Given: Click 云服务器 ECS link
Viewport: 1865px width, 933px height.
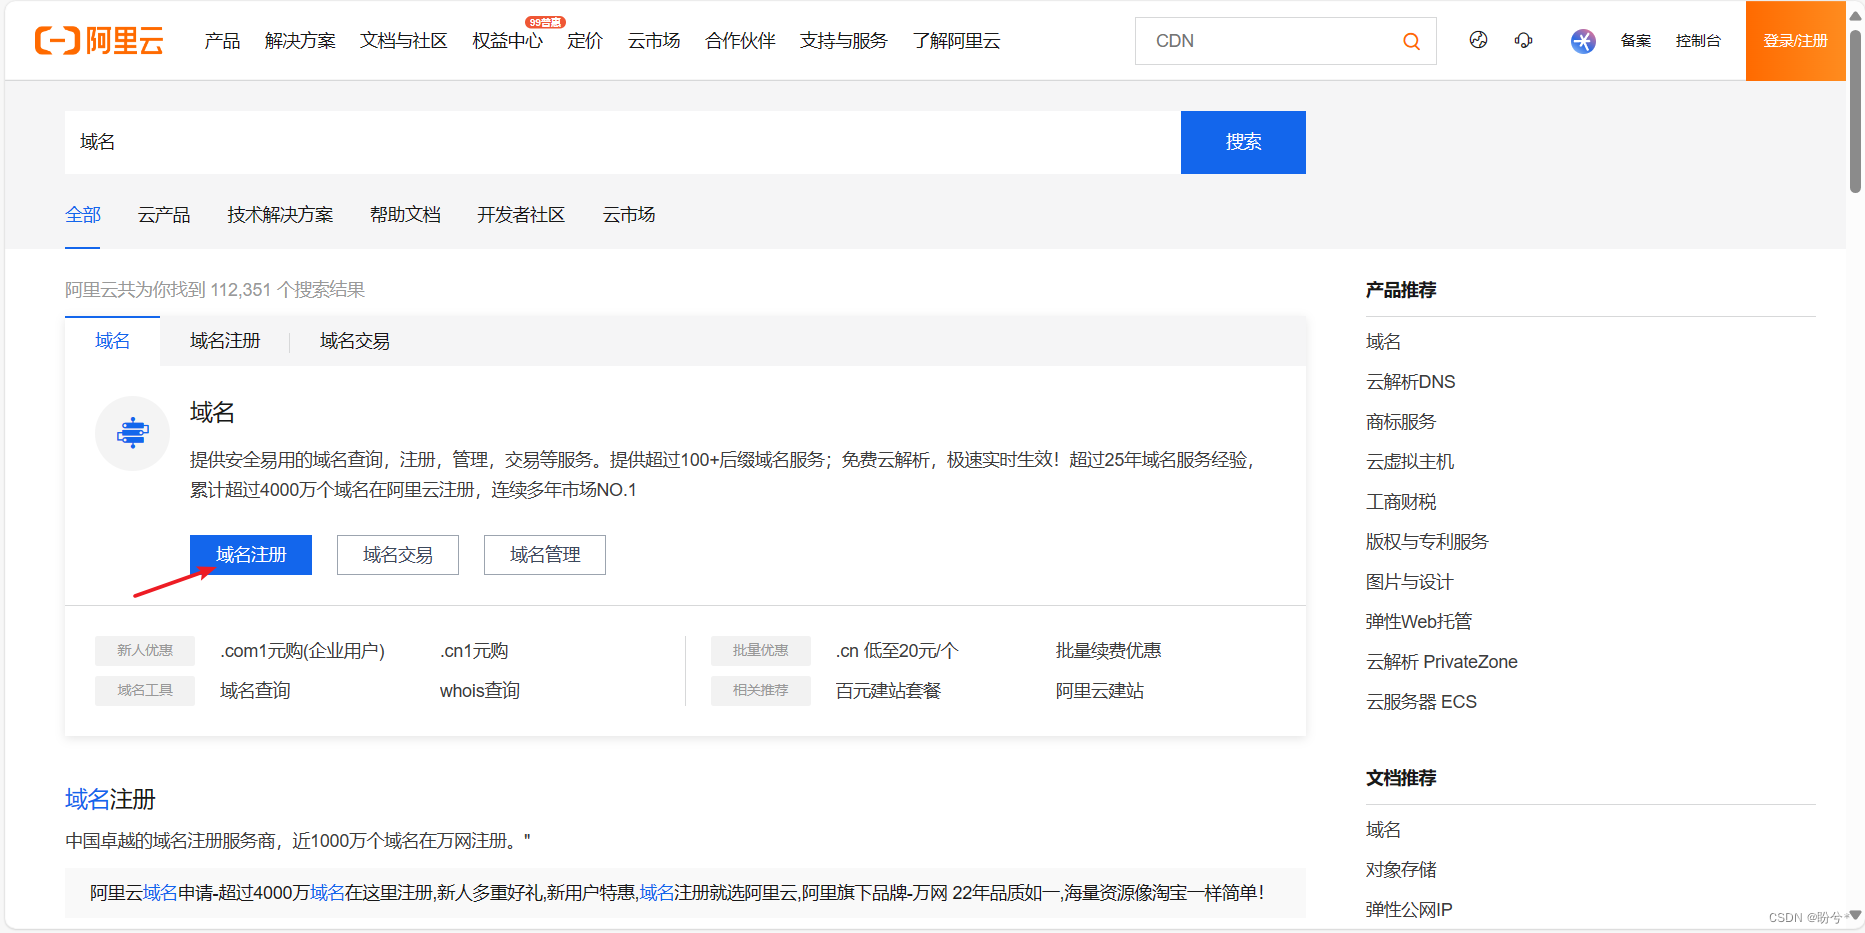Looking at the screenshot, I should pos(1421,702).
